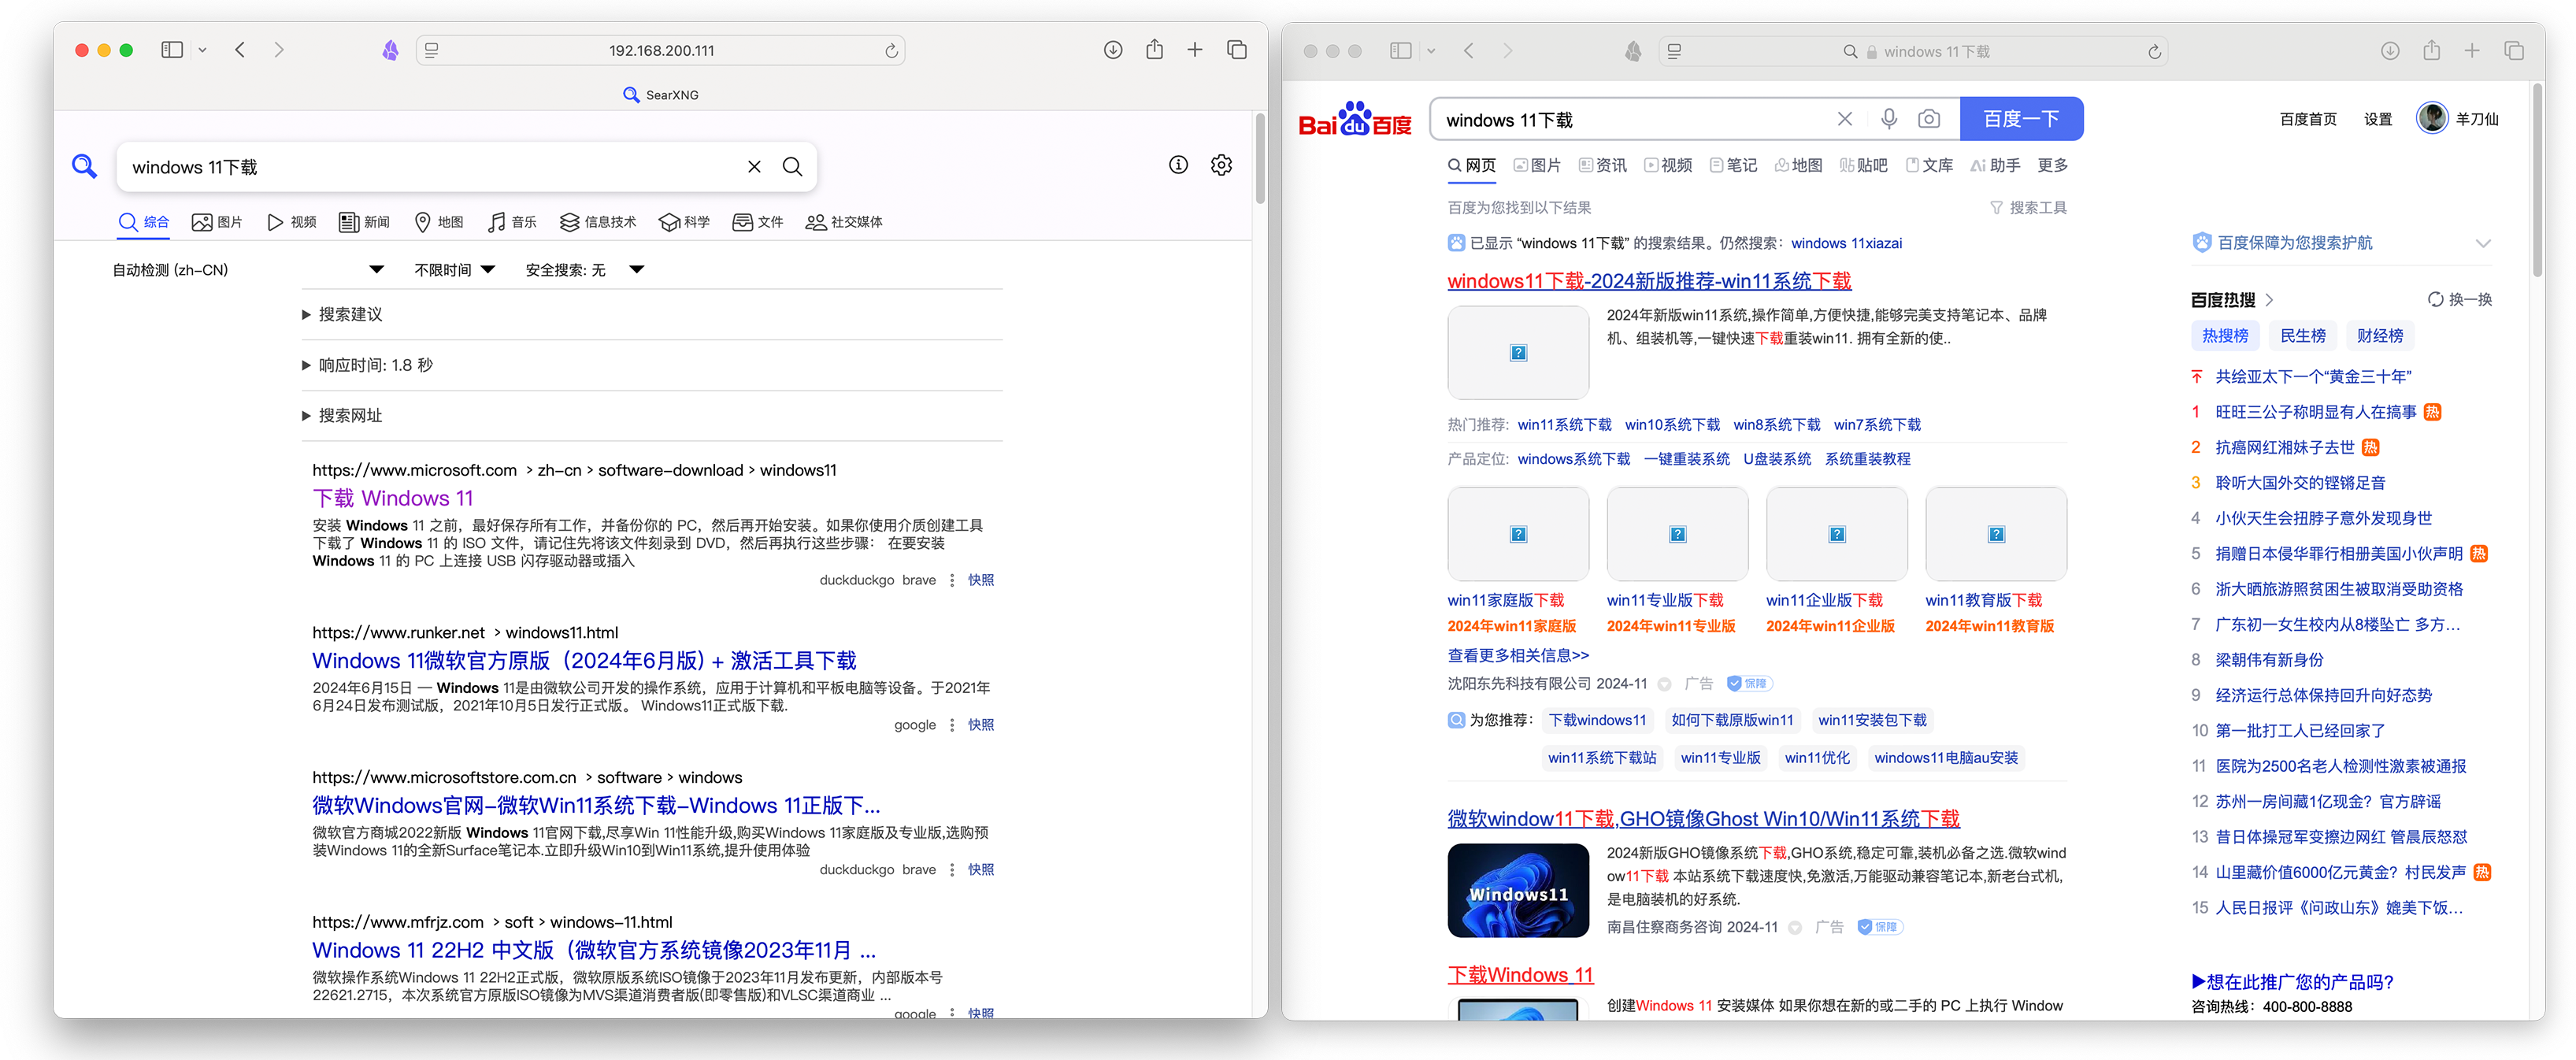Toggle sidebar in right Safari window
2576x1060 pixels.
[1401, 51]
